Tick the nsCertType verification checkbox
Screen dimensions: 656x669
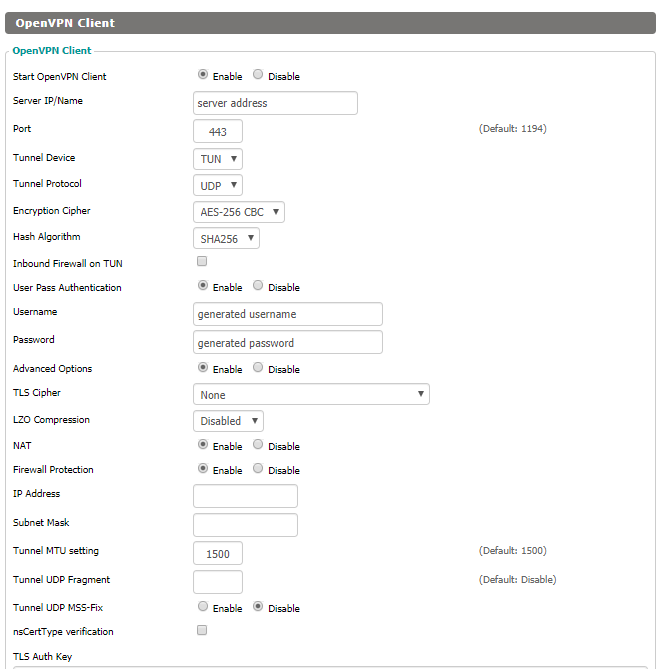(x=202, y=630)
